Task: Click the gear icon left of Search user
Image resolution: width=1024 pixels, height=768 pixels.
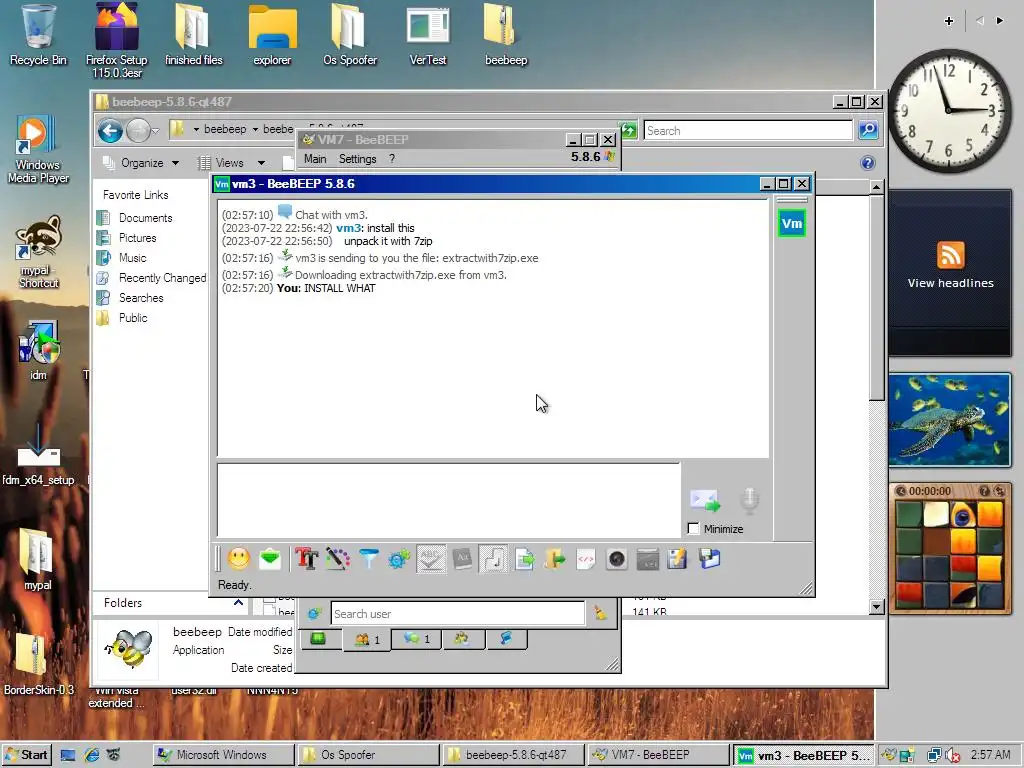Action: point(315,614)
